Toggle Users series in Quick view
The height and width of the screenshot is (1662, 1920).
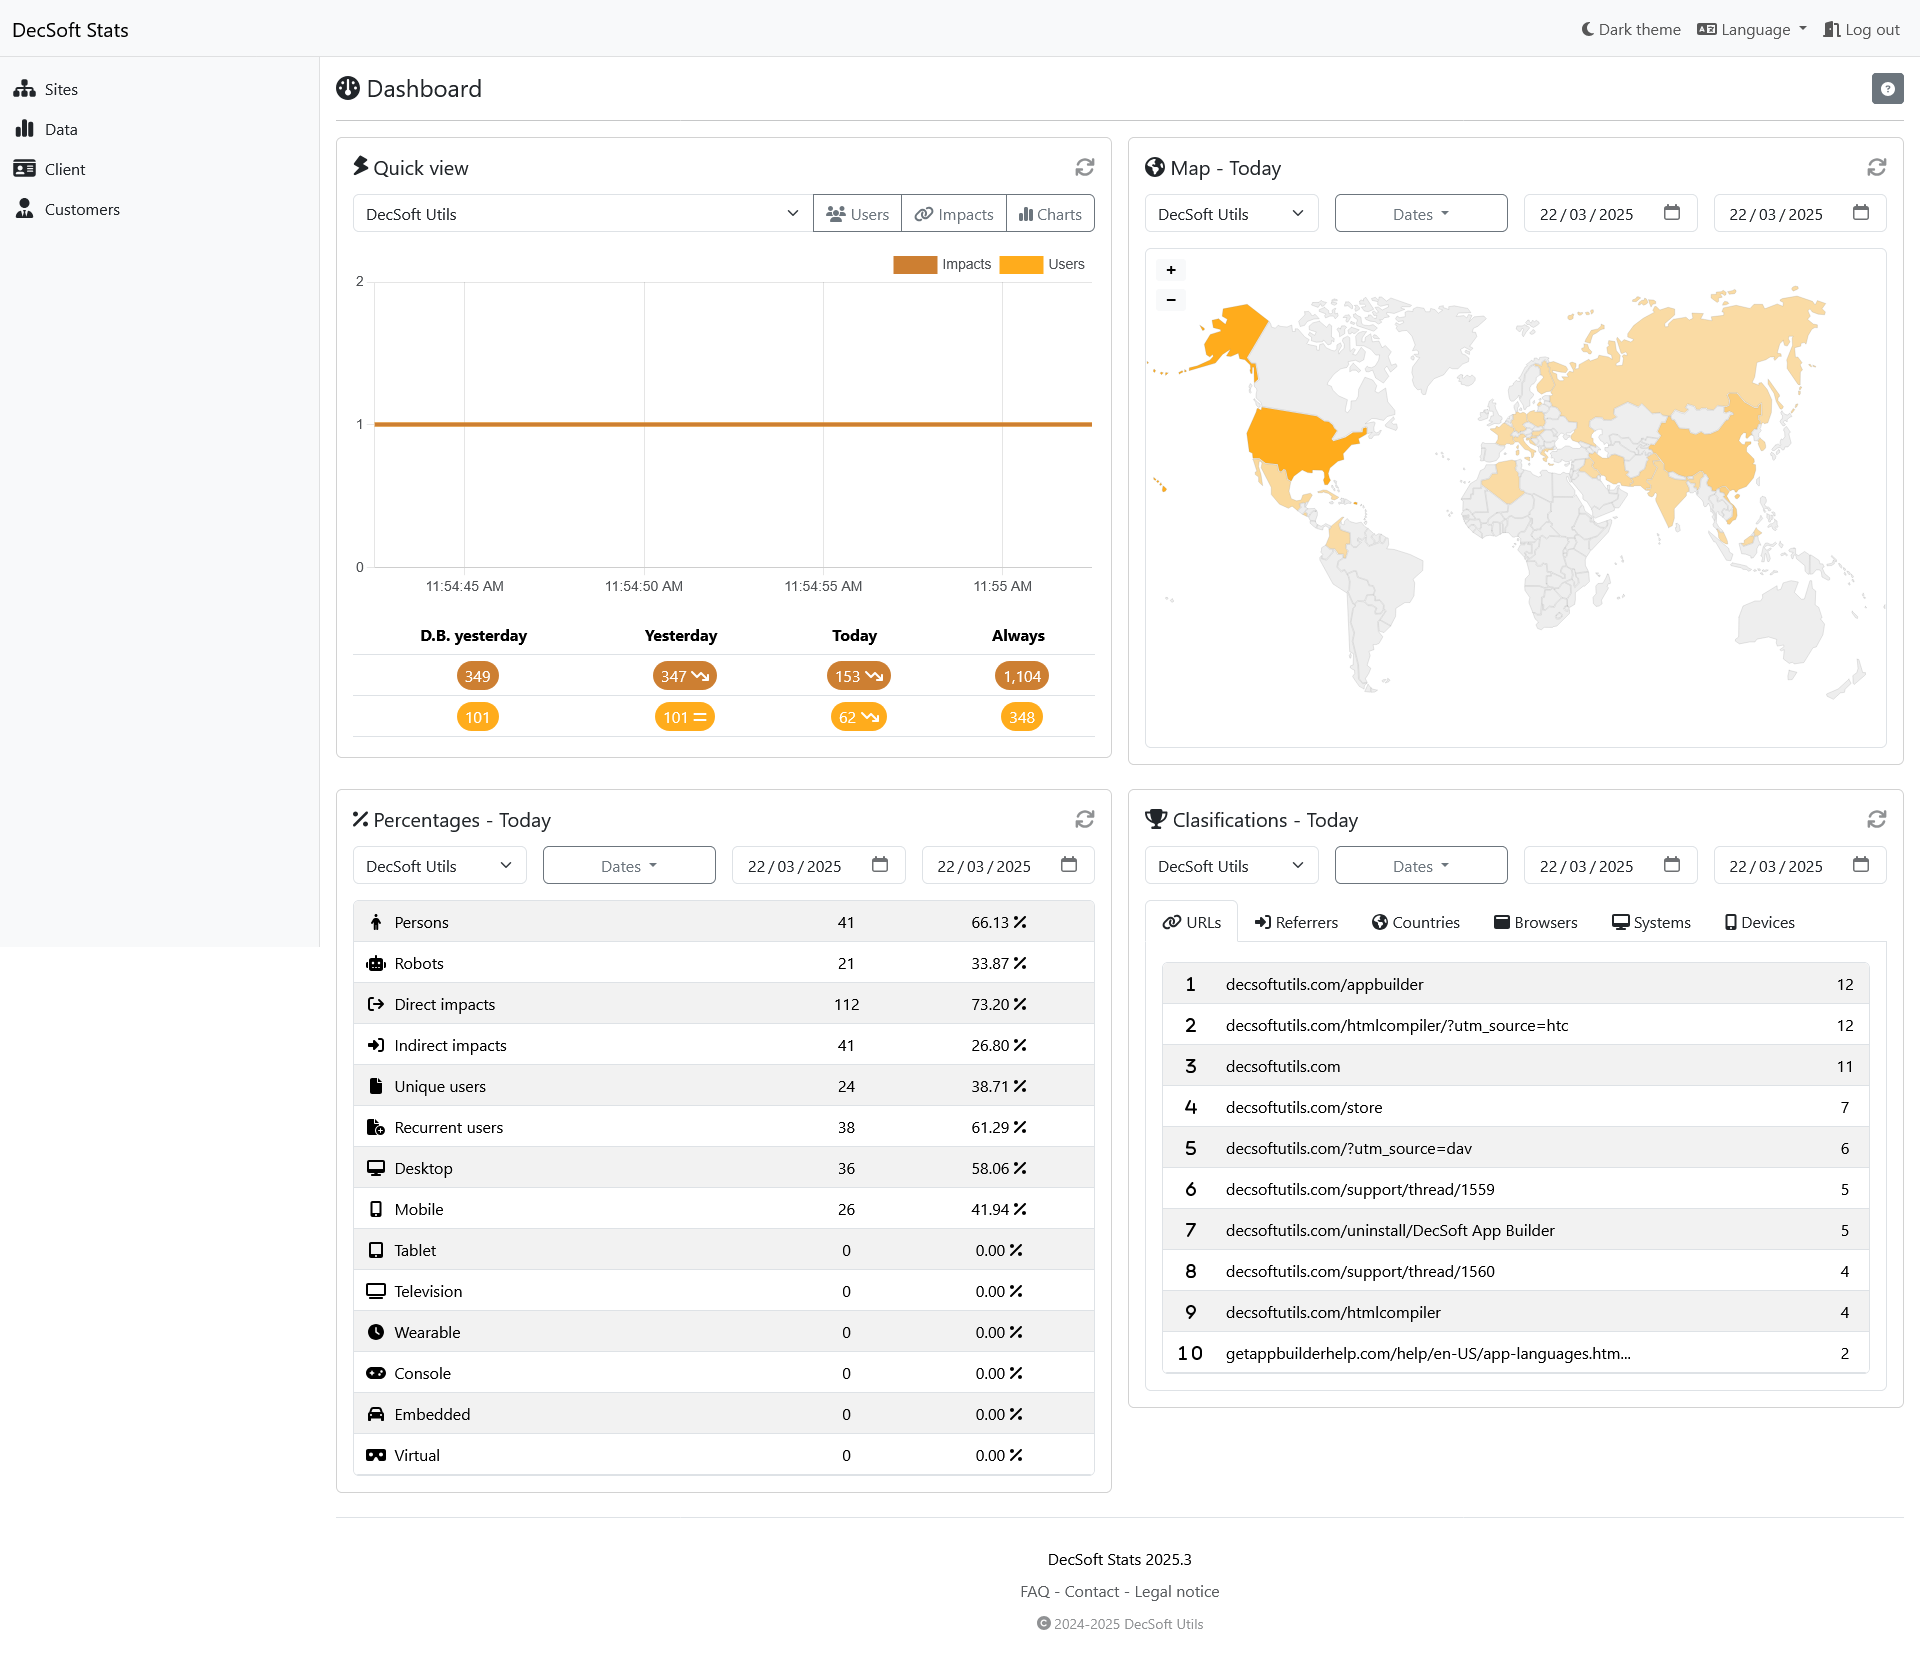tap(857, 214)
